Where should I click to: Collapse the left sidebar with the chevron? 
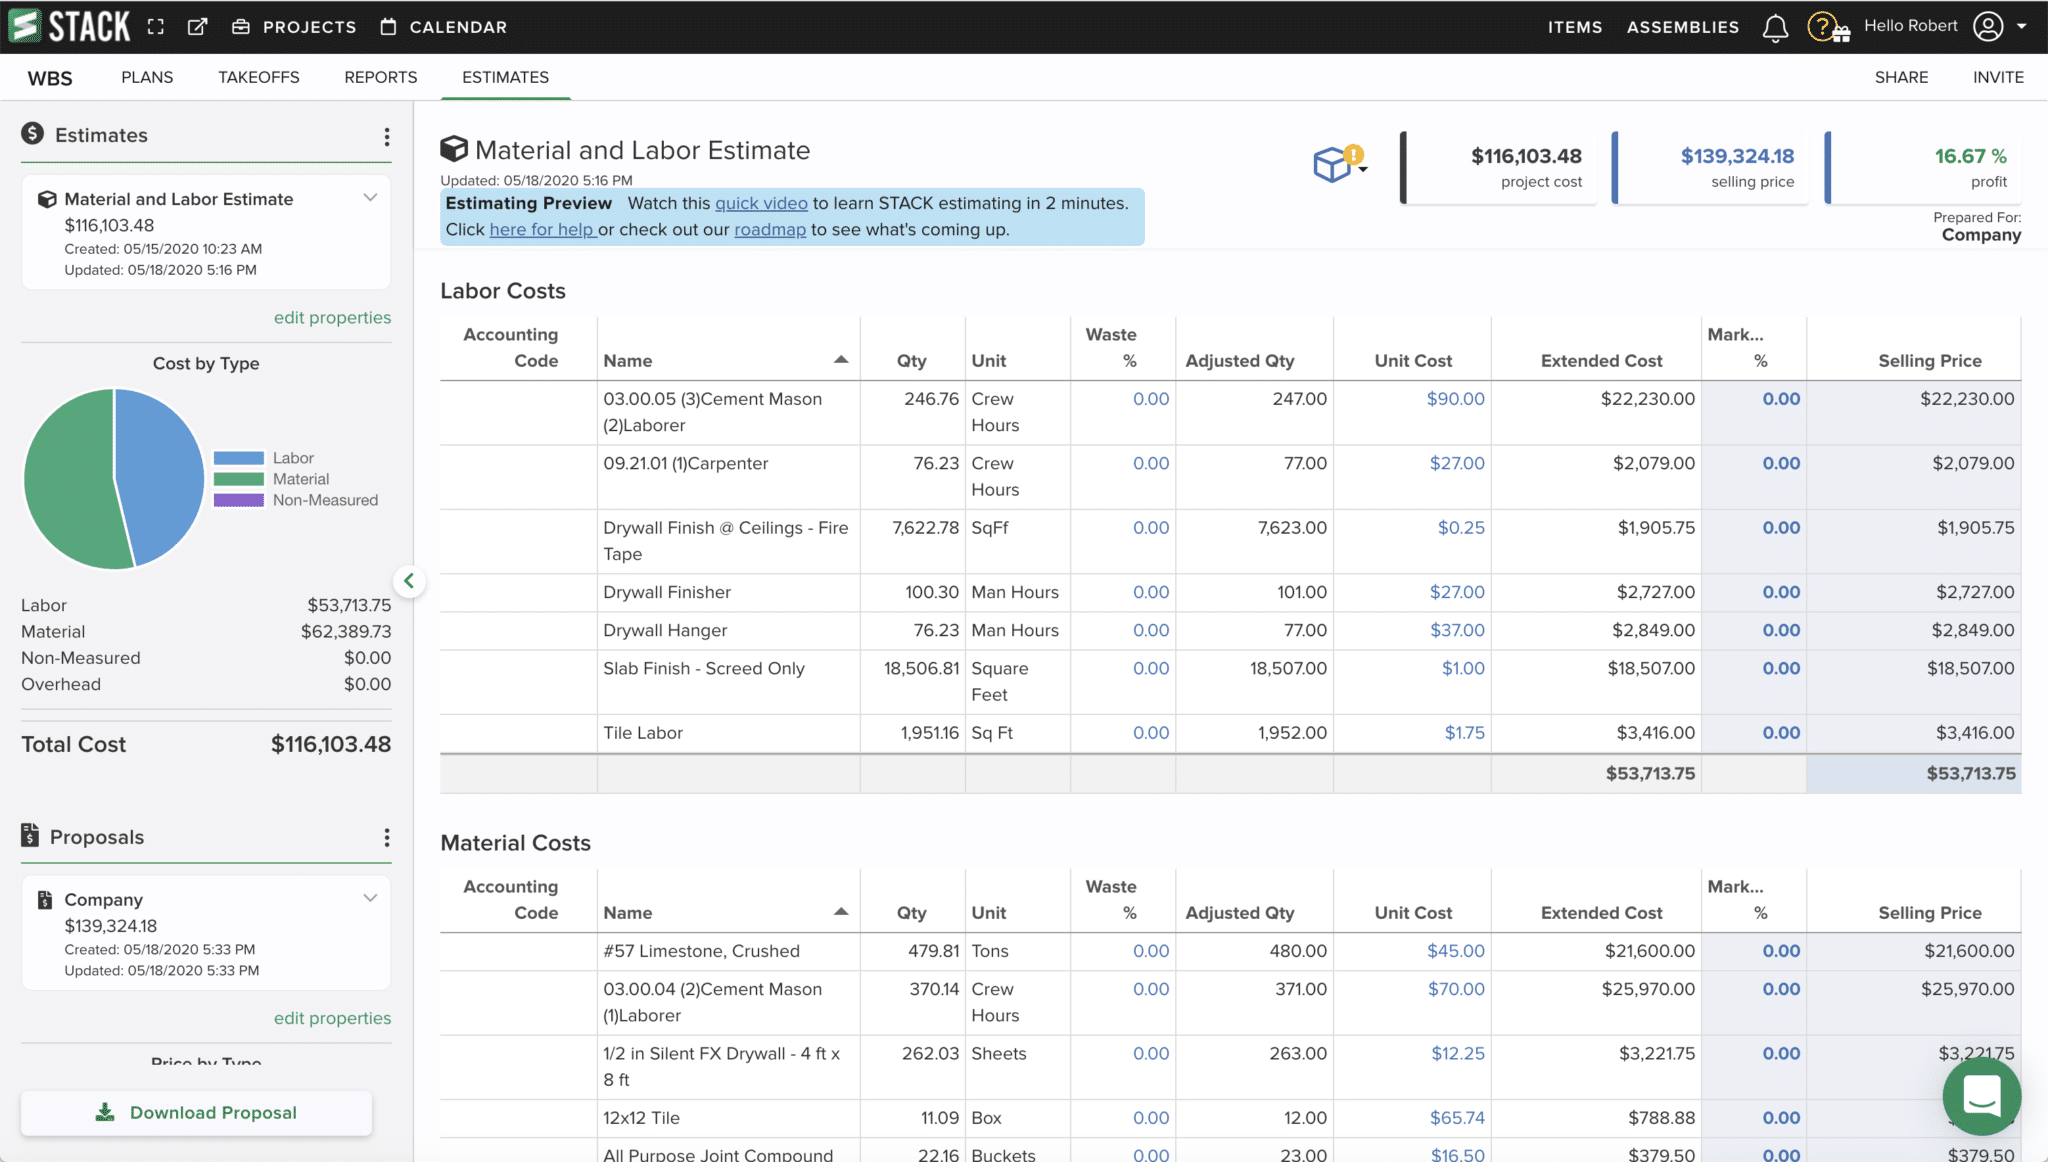[x=410, y=581]
